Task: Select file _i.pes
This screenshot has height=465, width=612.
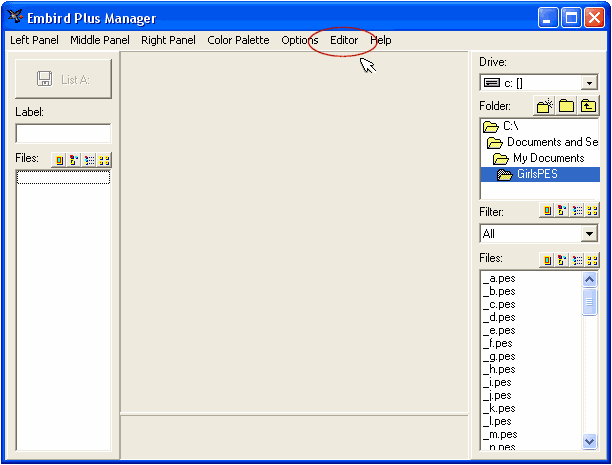Action: click(x=497, y=382)
